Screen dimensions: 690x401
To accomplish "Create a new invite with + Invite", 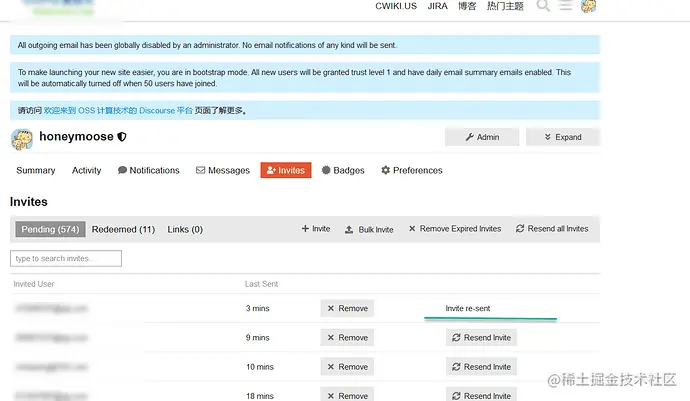I will [x=316, y=229].
